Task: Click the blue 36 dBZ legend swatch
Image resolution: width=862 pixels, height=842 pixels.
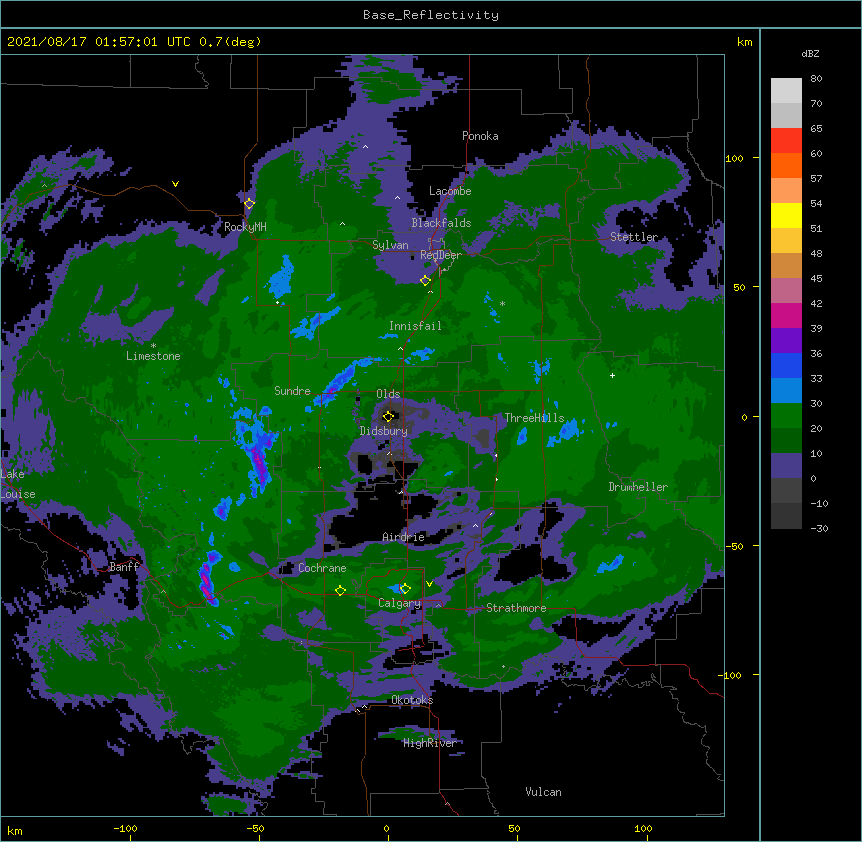Action: 786,365
